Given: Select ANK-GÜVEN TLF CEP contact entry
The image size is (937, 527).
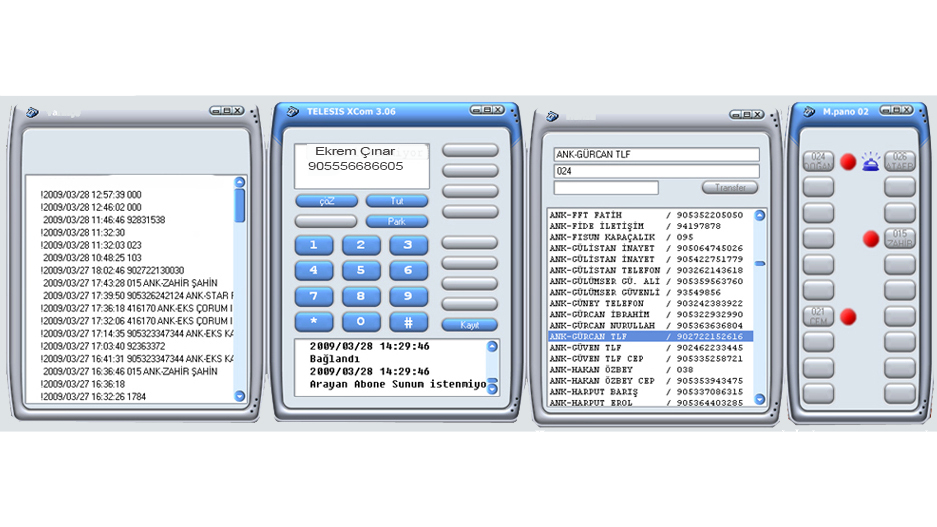Looking at the screenshot, I should [x=649, y=358].
